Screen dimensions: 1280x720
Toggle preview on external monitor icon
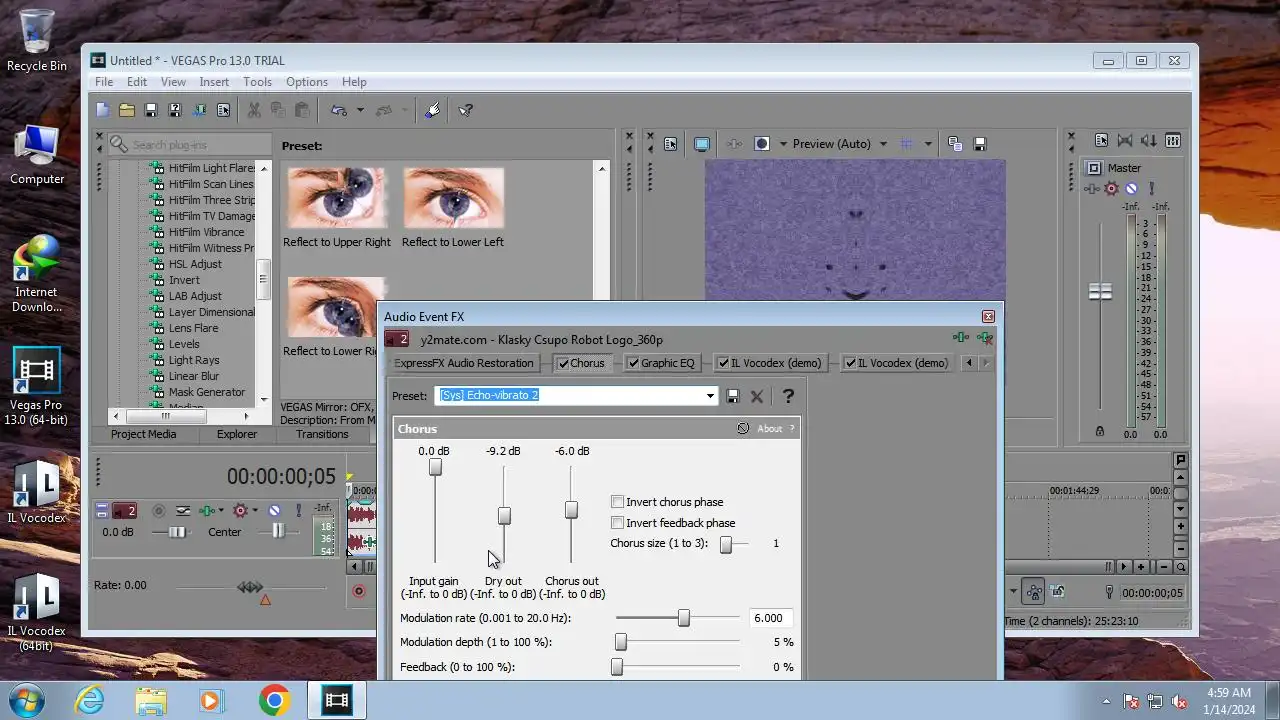pos(702,144)
